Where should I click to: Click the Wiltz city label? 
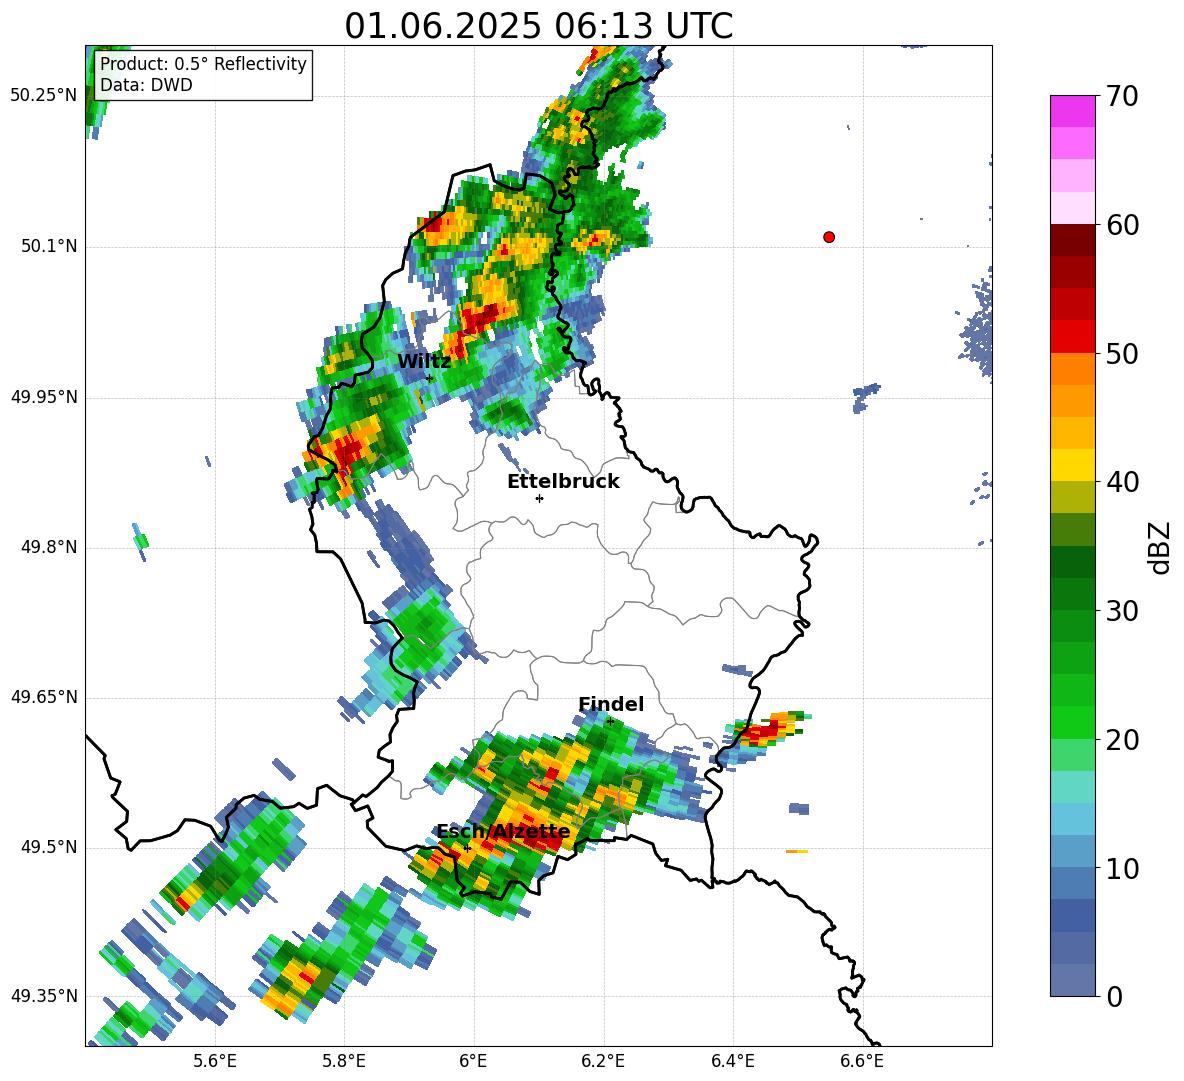pos(424,362)
